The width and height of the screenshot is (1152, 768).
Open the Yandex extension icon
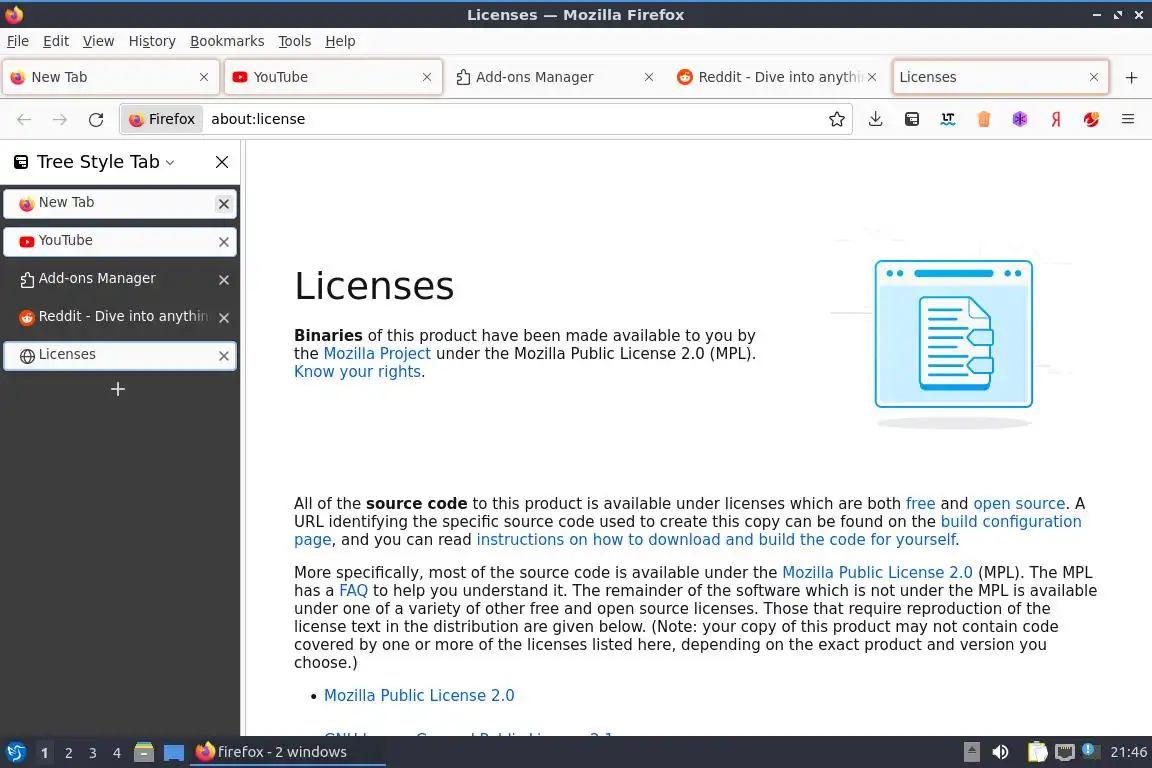coord(1056,119)
